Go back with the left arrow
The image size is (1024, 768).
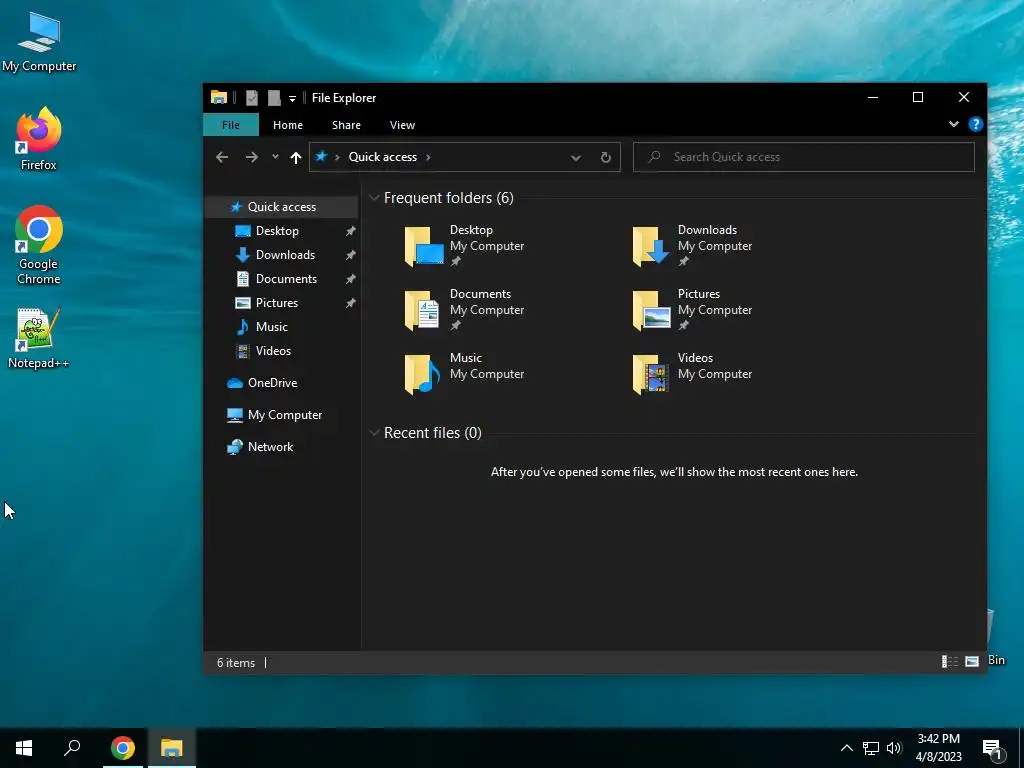pos(222,157)
